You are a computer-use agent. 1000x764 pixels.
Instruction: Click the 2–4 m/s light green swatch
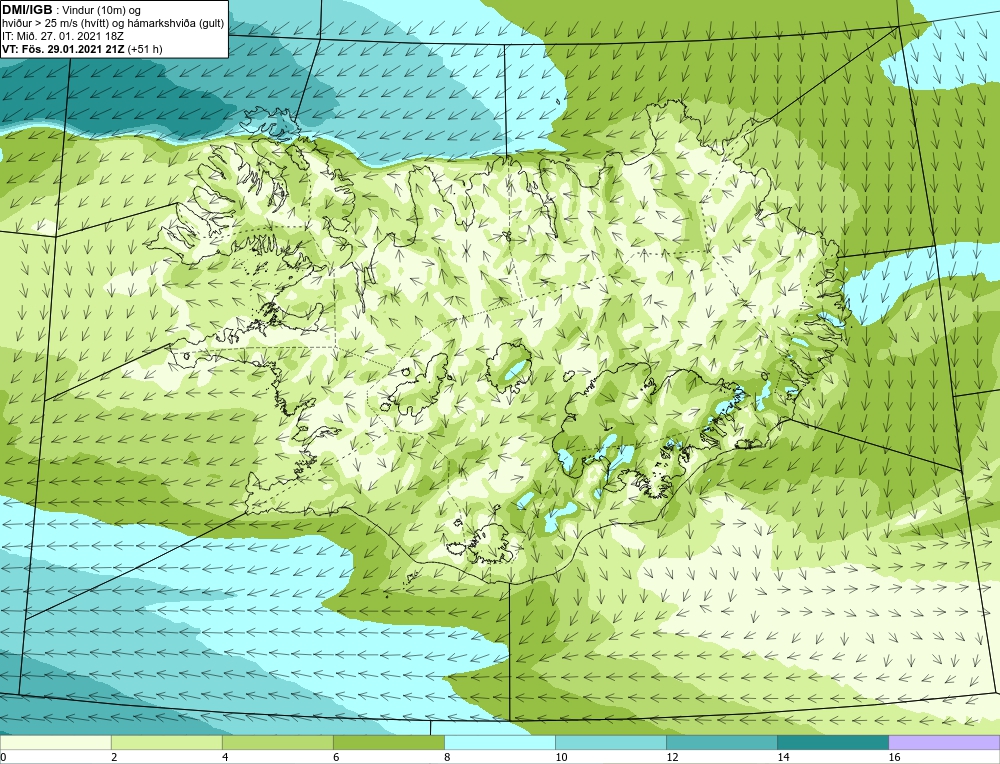[166, 742]
